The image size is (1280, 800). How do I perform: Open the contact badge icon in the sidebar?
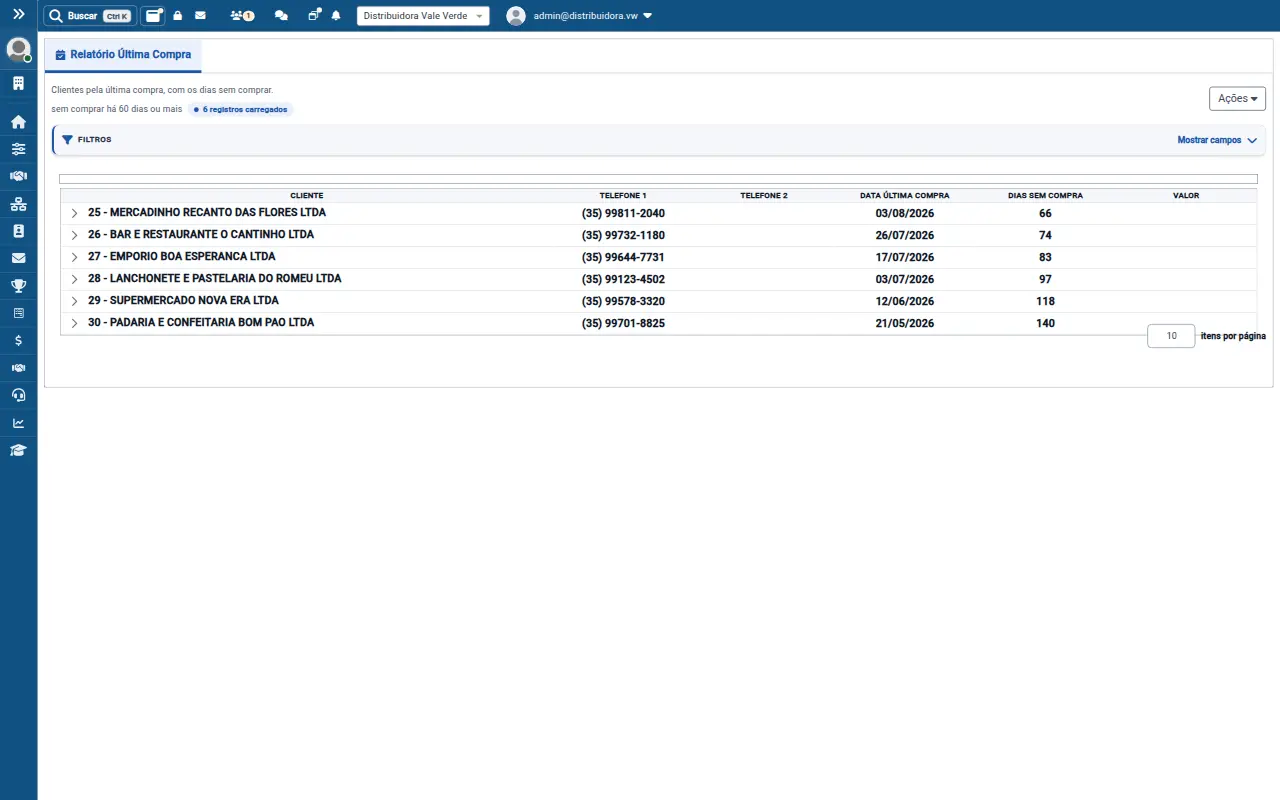tap(18, 231)
